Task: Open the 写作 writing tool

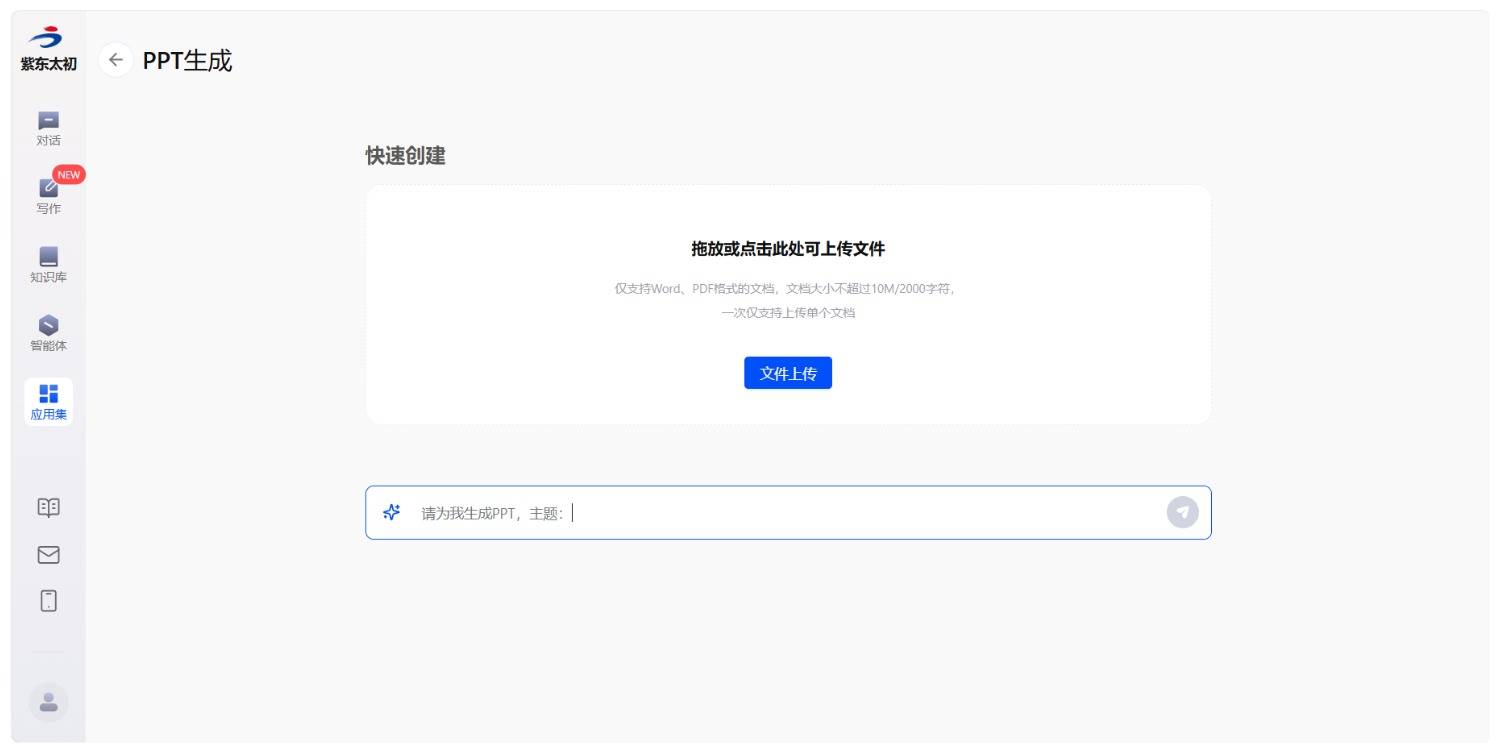Action: [x=48, y=196]
